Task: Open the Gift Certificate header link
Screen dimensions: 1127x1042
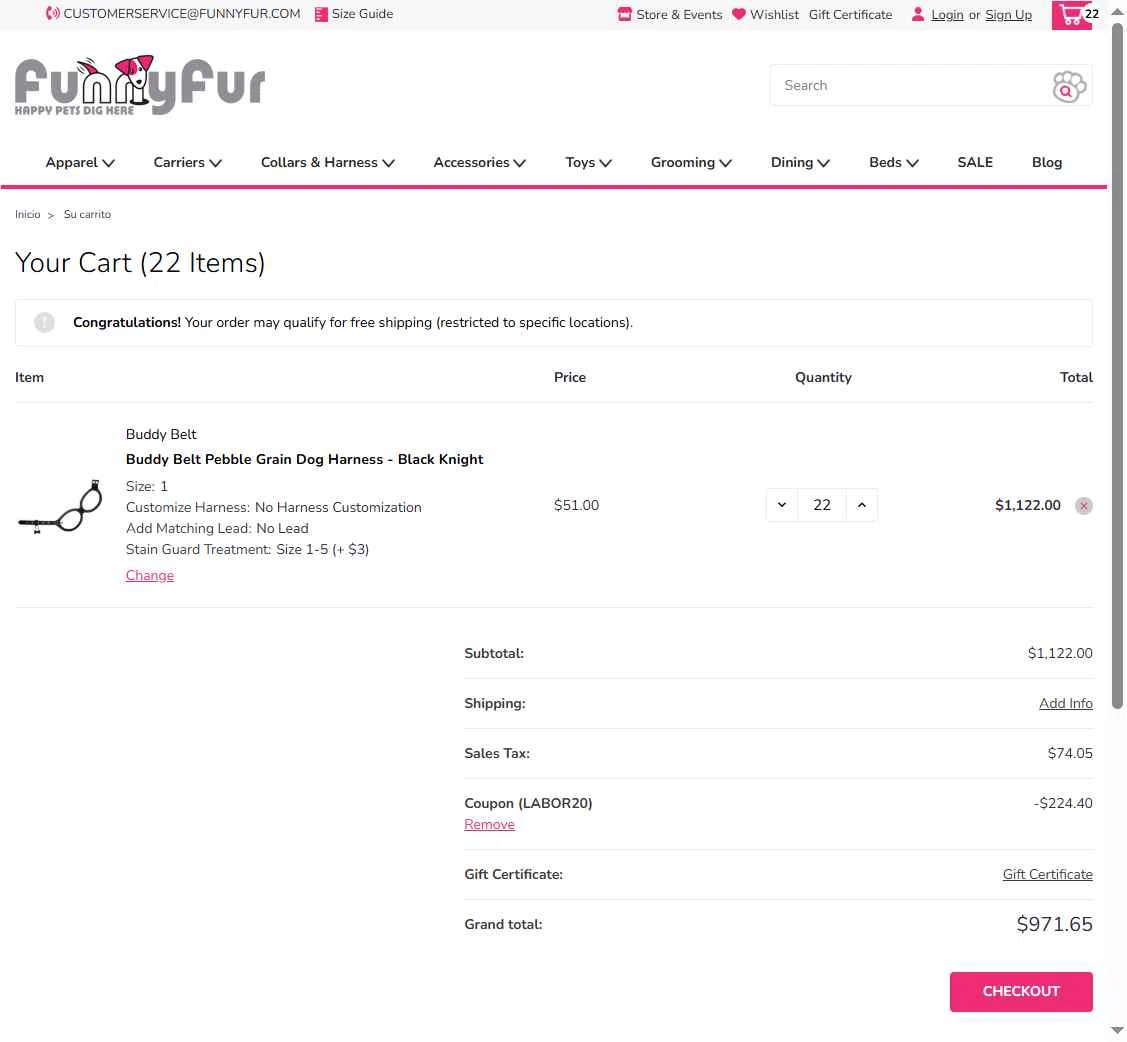Action: click(x=850, y=14)
